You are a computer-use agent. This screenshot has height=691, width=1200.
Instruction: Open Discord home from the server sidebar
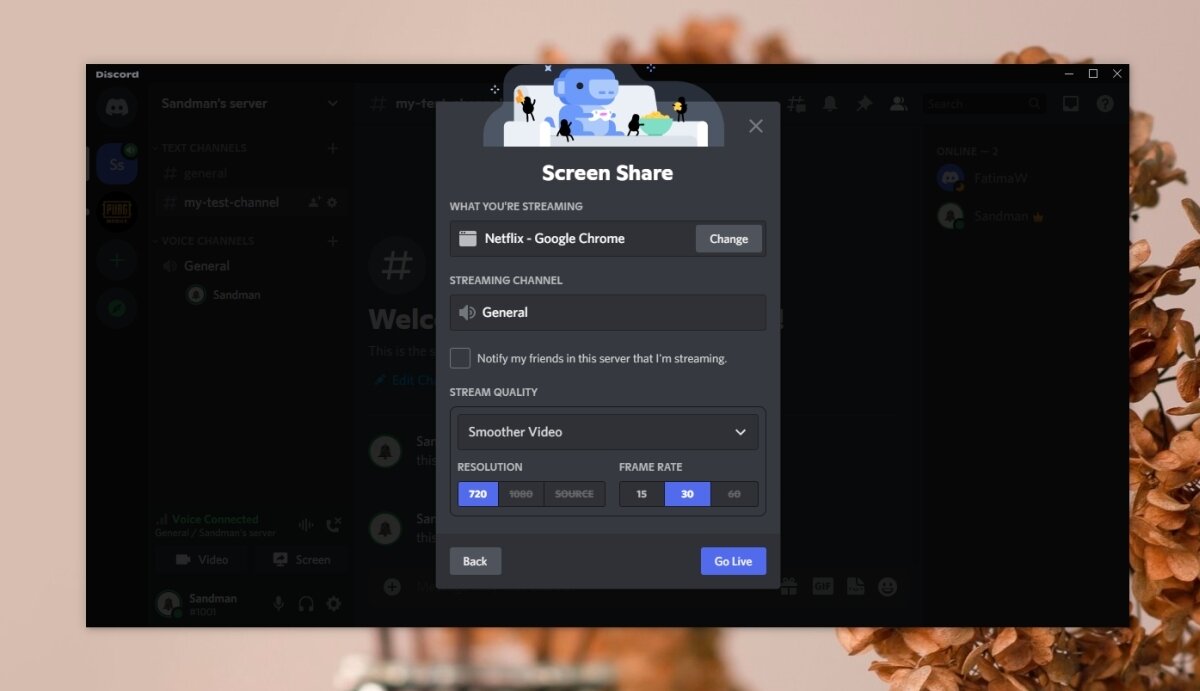(117, 107)
